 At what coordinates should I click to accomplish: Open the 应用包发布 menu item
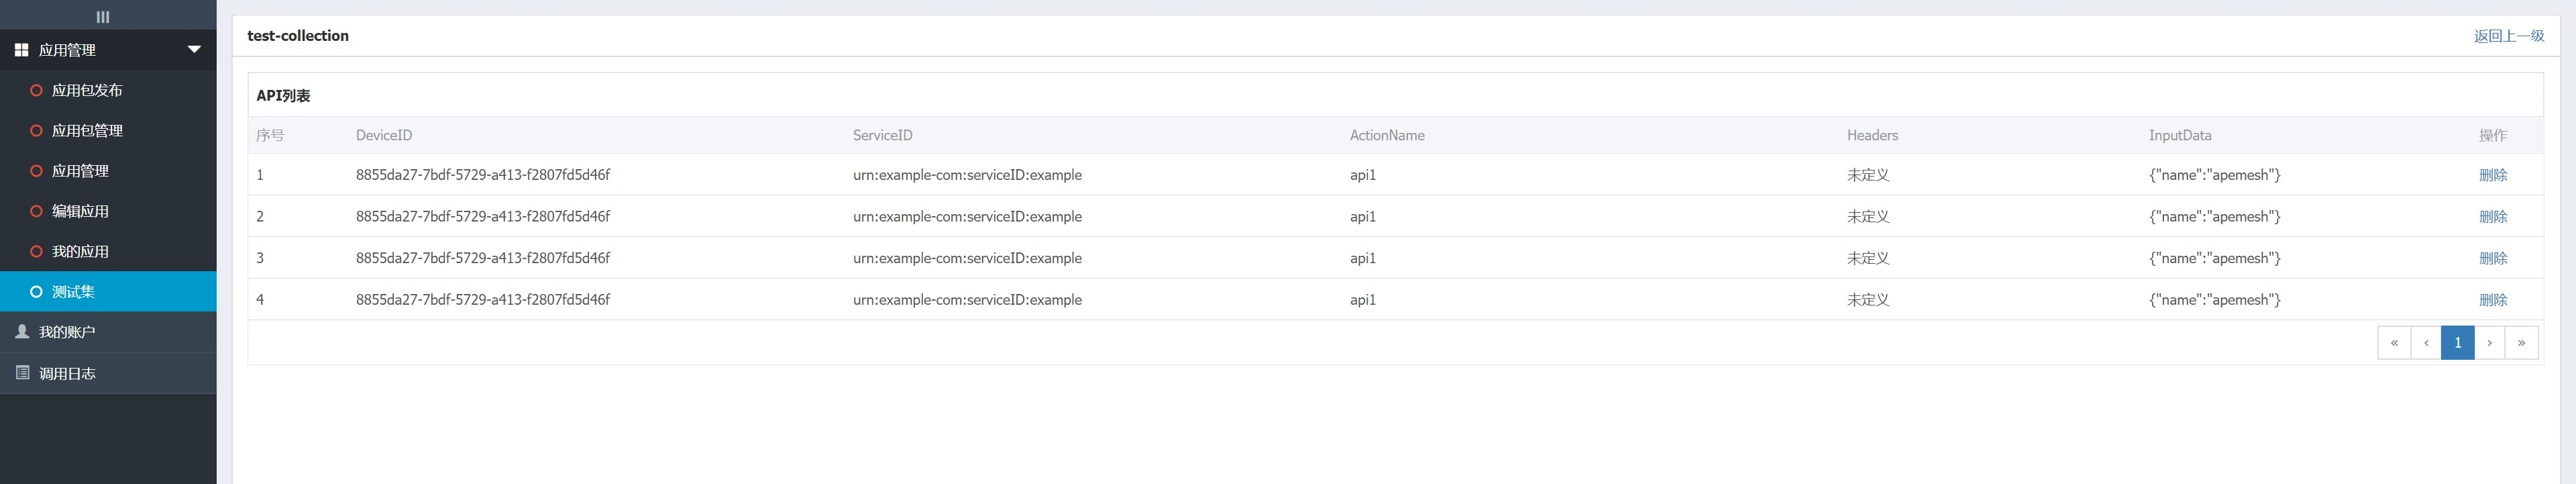pyautogui.click(x=108, y=90)
